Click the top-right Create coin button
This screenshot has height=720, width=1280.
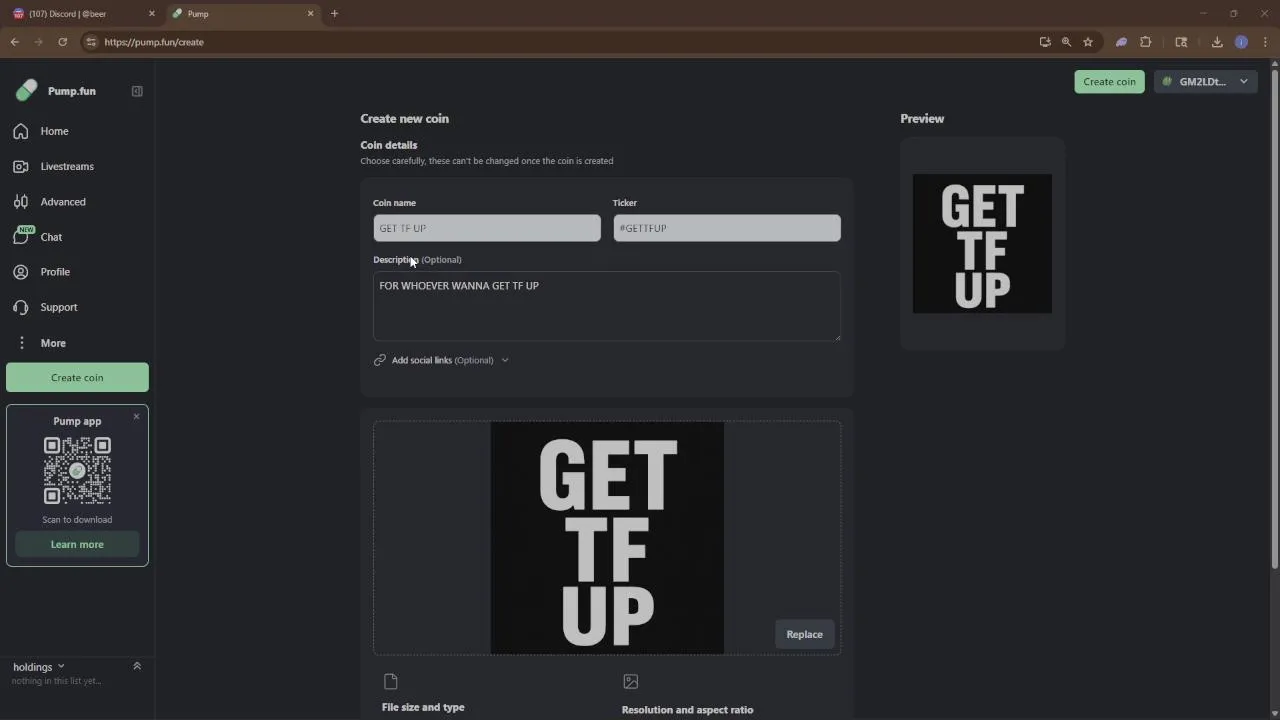coord(1109,82)
